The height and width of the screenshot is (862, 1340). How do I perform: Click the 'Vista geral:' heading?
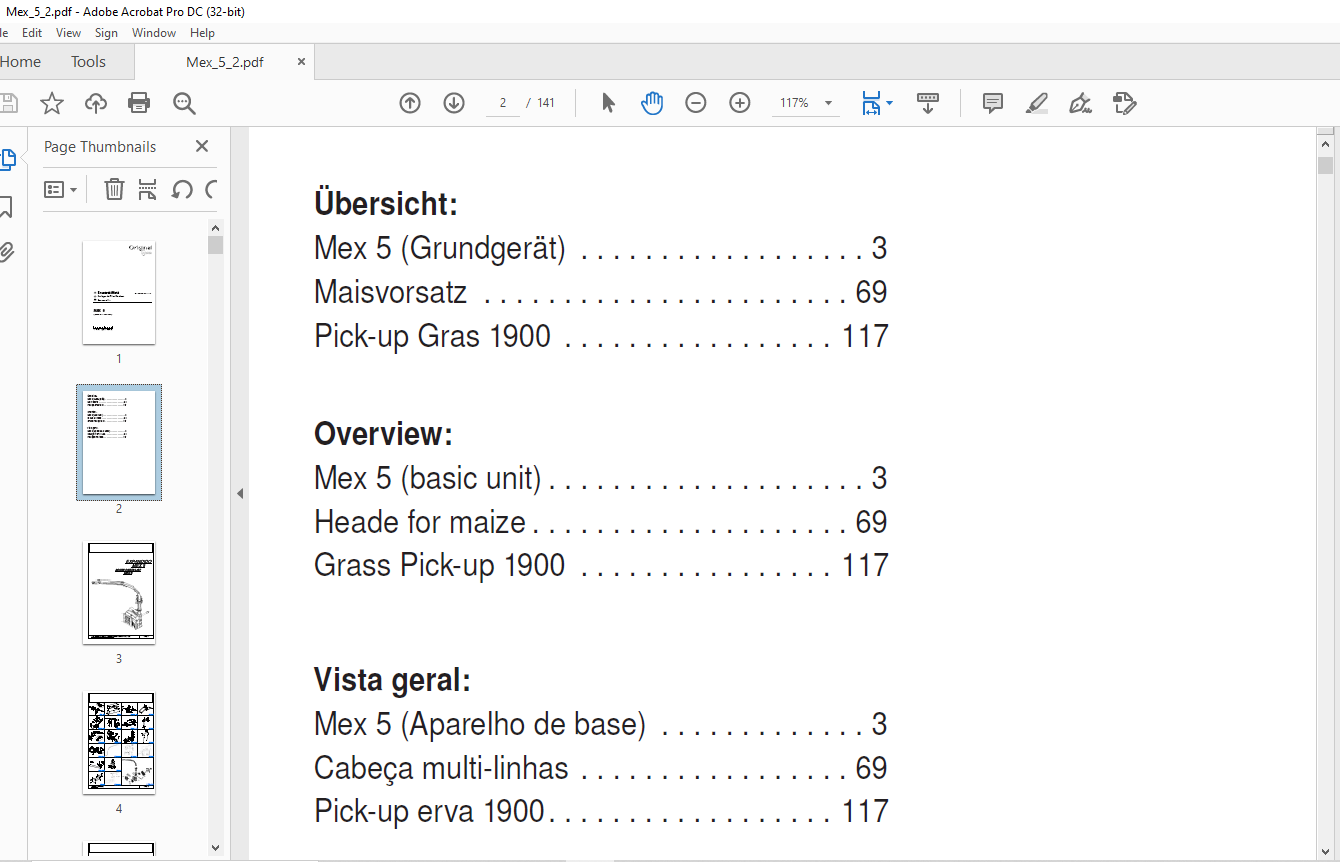[392, 680]
